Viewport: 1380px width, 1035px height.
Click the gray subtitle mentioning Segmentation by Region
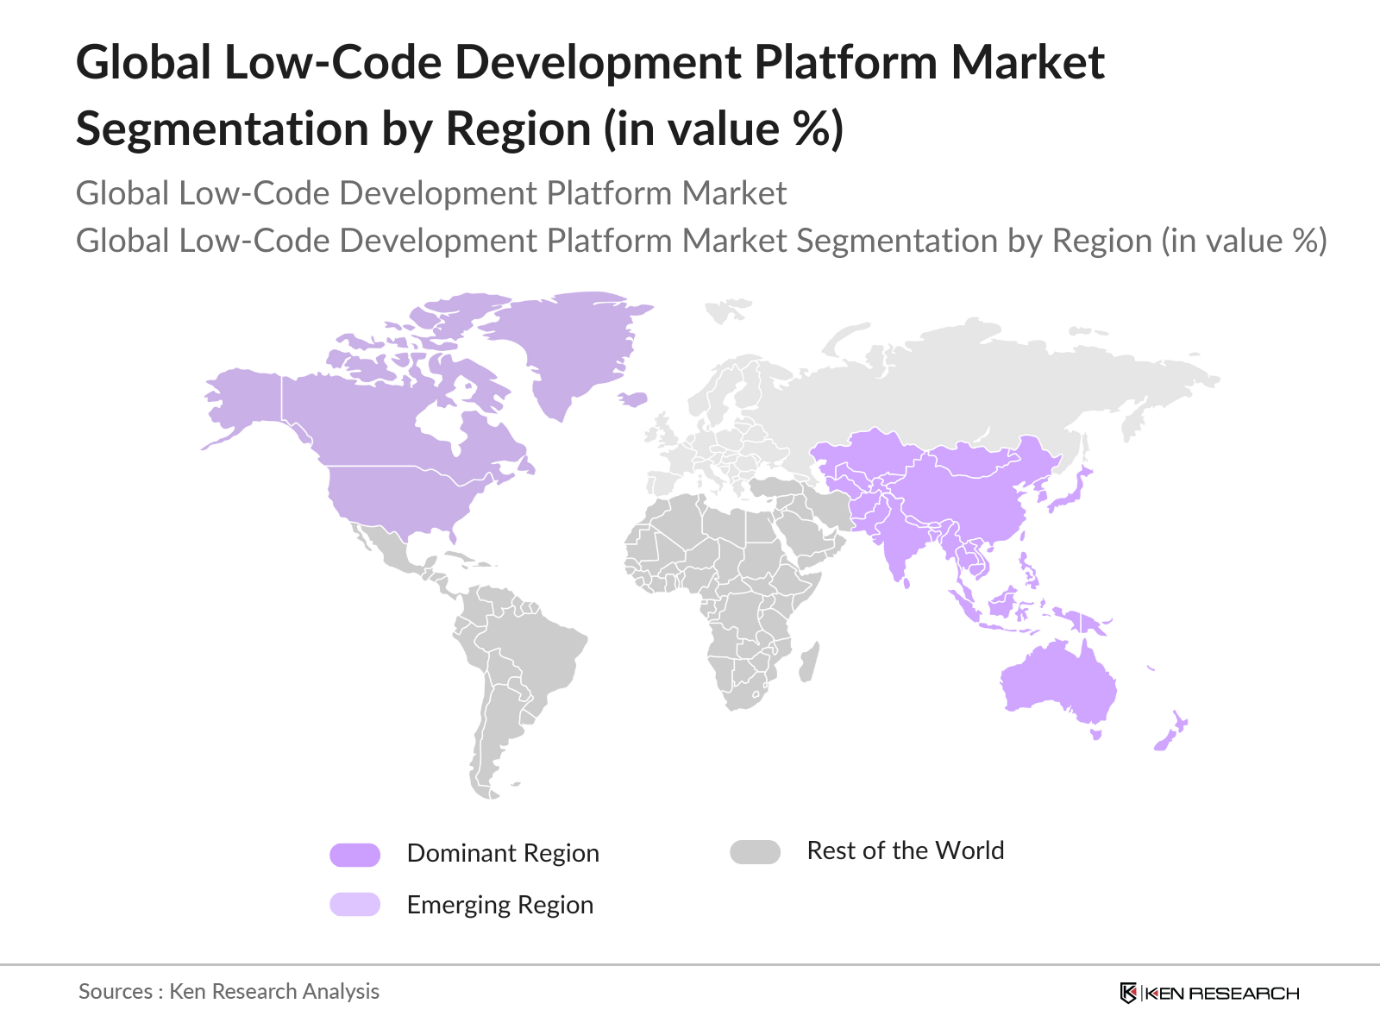tap(701, 241)
